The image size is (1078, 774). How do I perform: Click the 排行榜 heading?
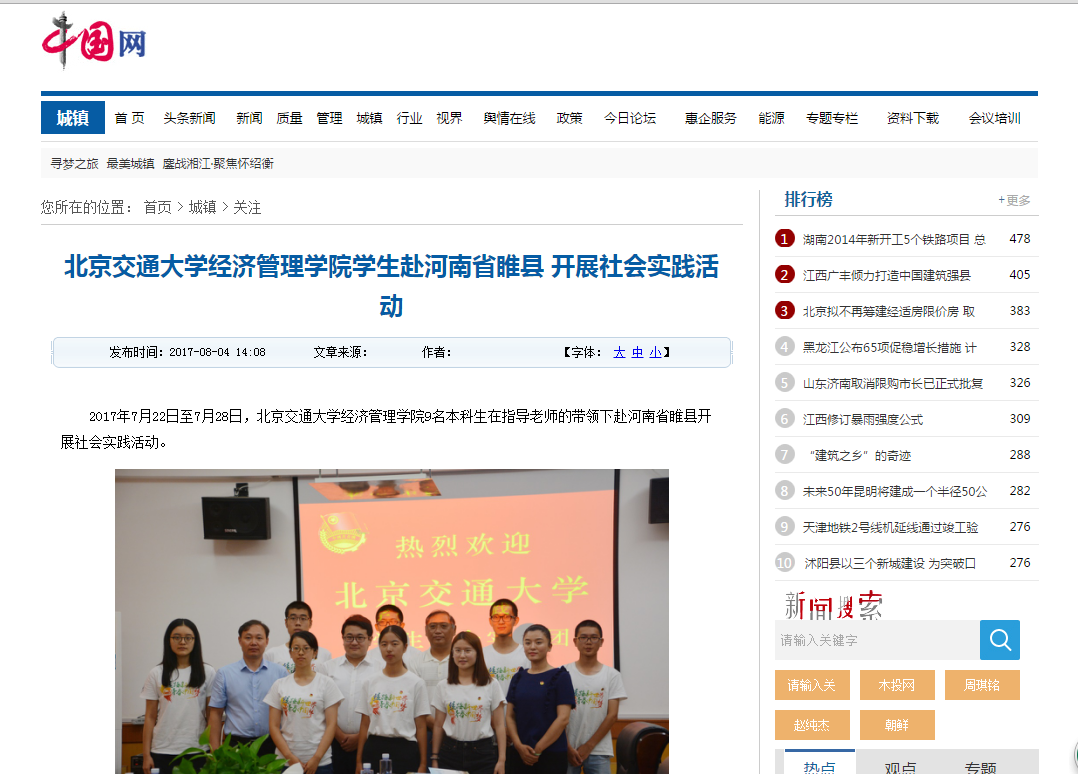tap(808, 199)
